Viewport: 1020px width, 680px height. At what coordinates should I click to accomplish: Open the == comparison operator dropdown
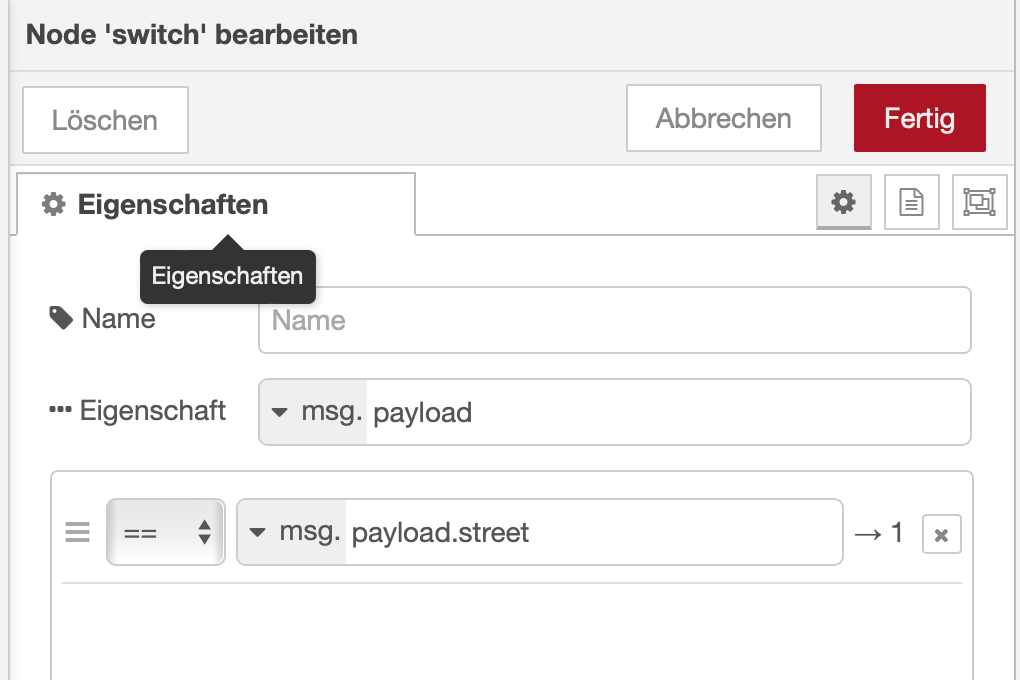(x=165, y=533)
